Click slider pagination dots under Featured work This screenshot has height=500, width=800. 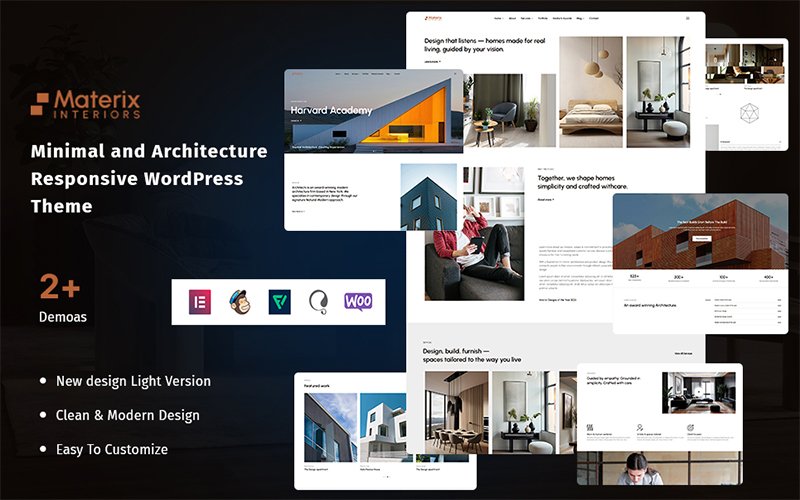(x=385, y=477)
